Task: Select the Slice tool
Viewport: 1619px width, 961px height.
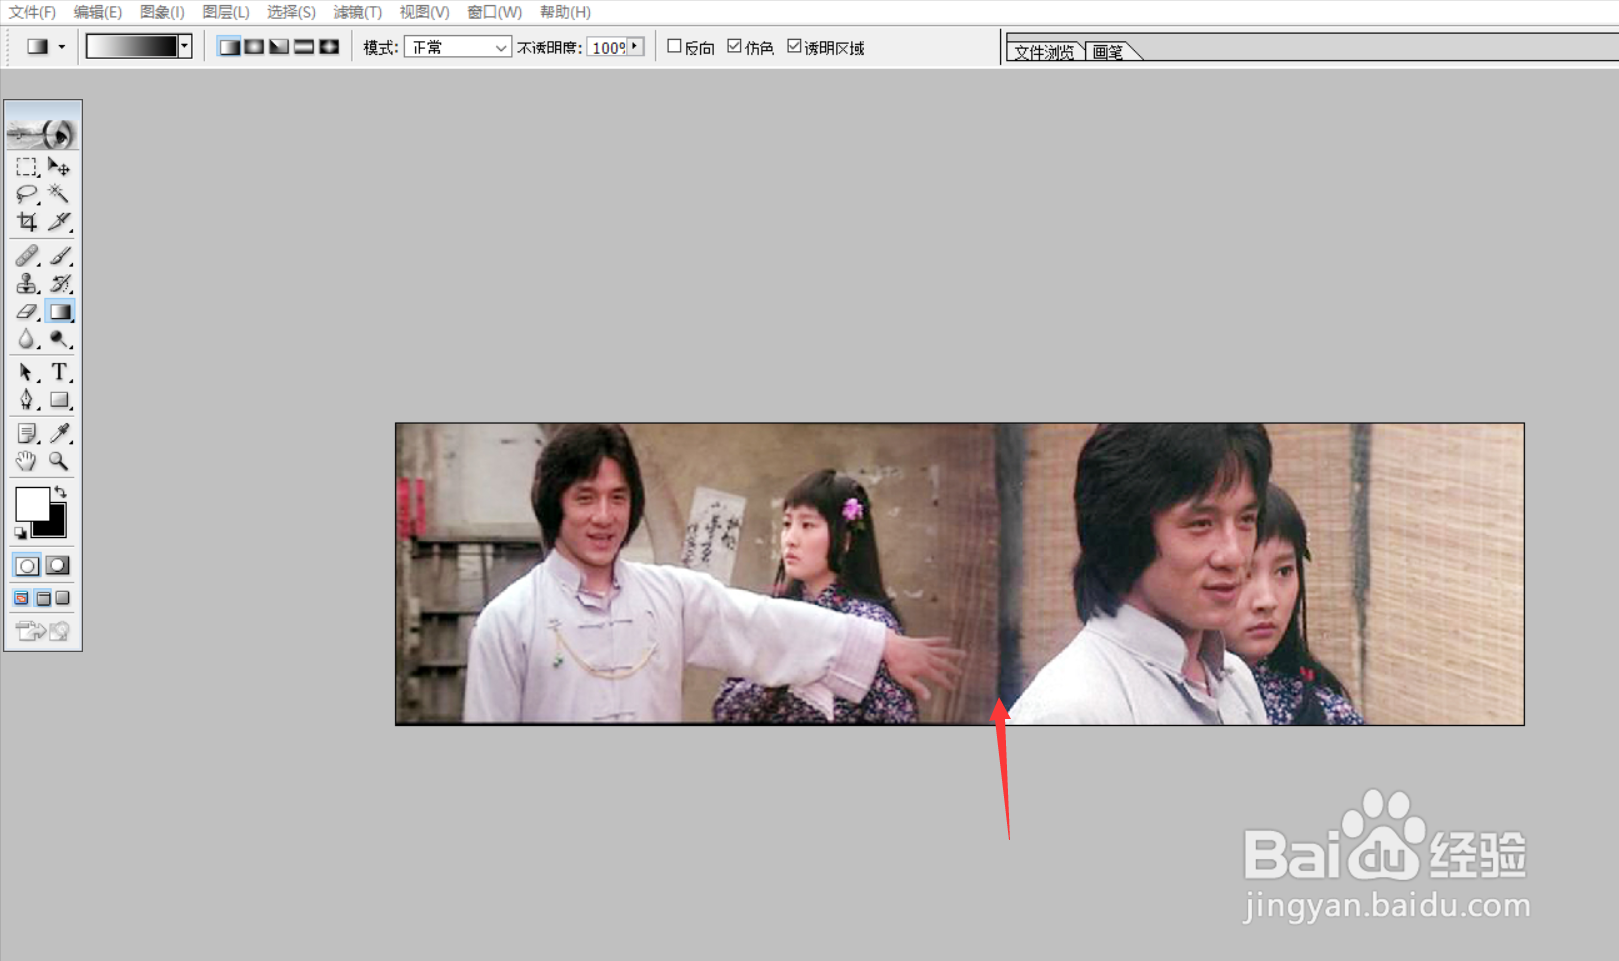Action: 59,221
